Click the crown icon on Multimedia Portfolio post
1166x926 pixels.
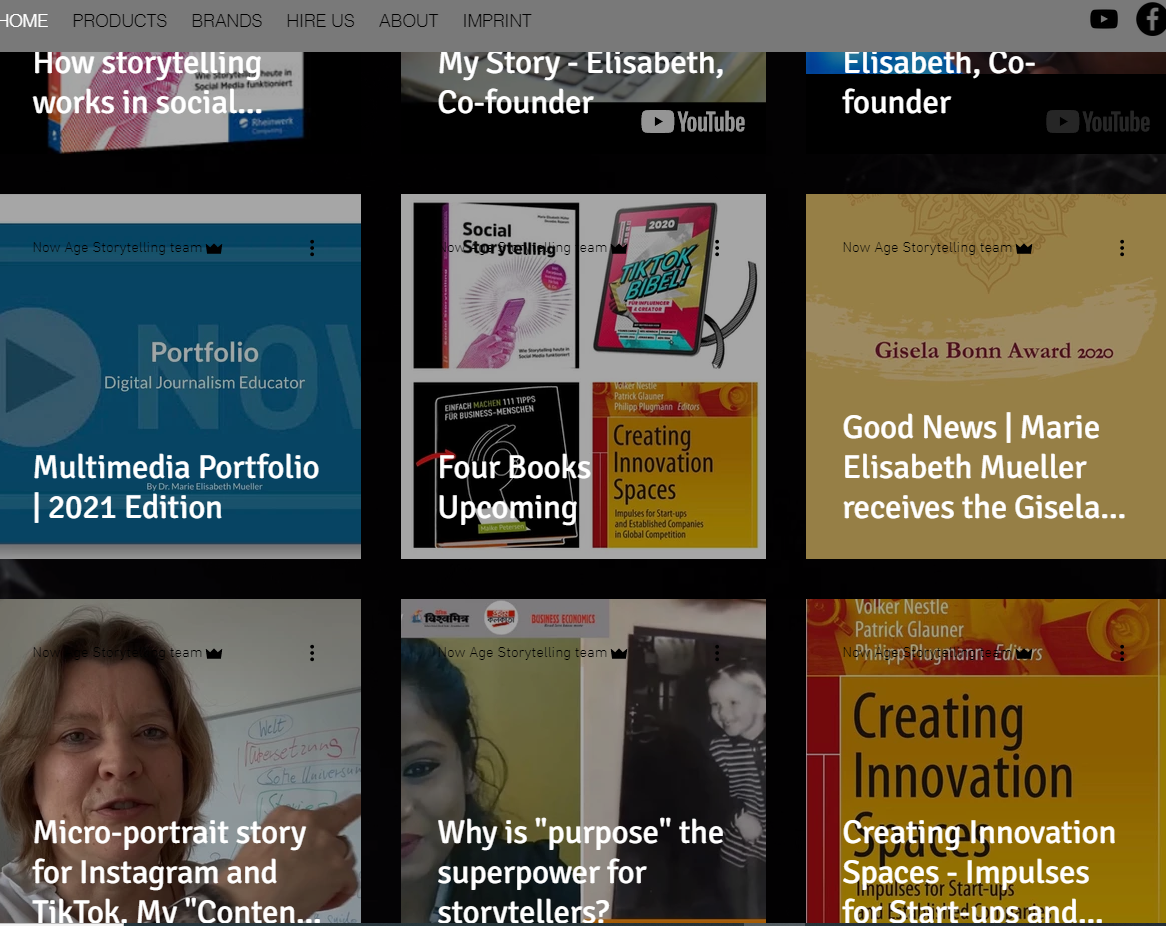point(214,248)
